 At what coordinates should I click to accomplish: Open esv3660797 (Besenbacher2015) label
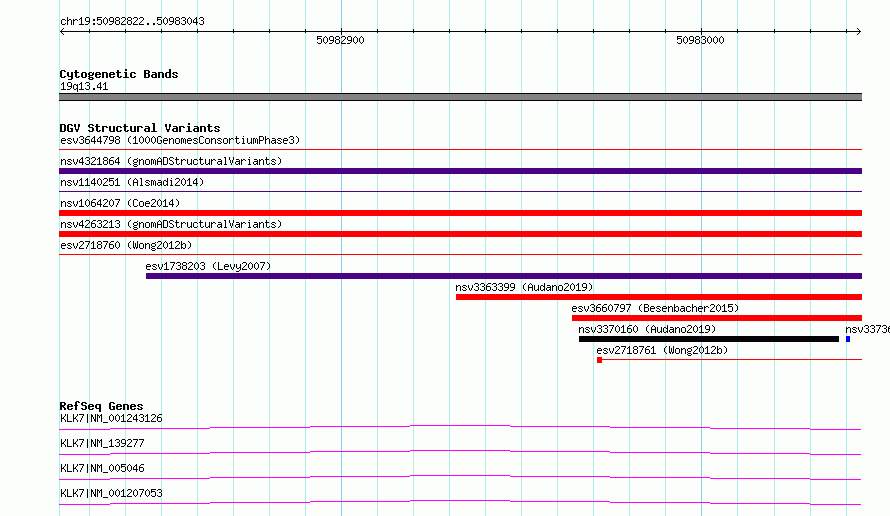pyautogui.click(x=655, y=308)
